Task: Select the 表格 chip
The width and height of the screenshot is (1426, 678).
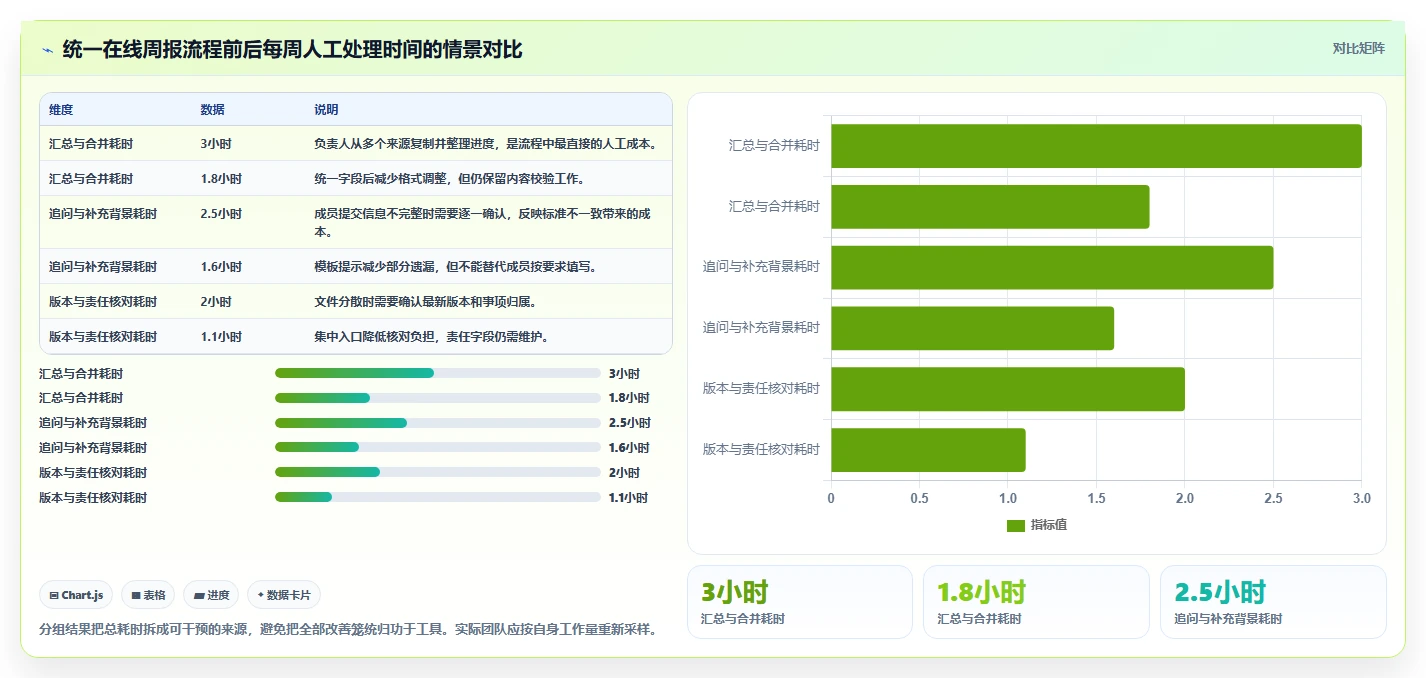Action: point(148,595)
